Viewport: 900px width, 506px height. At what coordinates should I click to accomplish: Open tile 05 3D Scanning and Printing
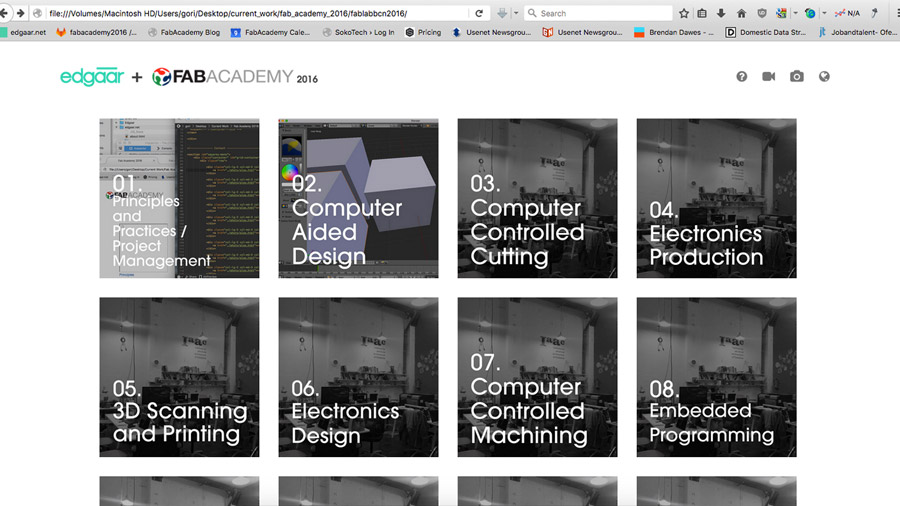tap(179, 377)
